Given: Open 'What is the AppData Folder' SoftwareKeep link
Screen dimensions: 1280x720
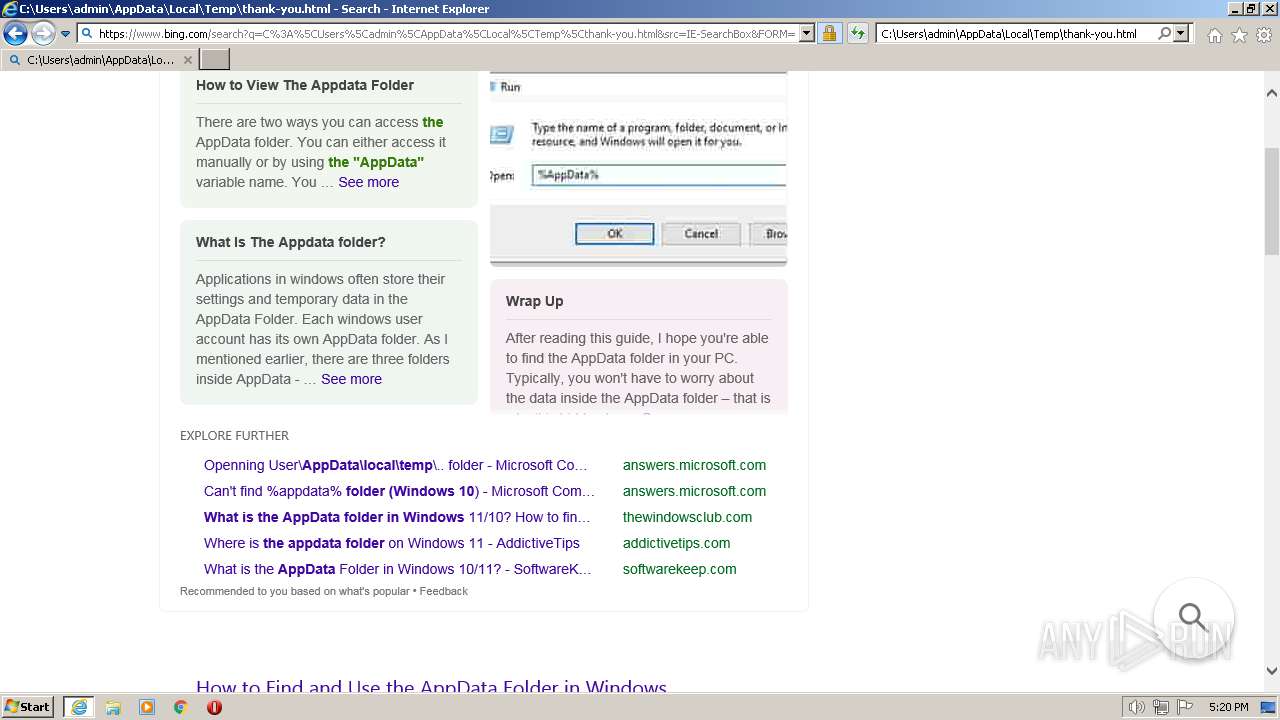Looking at the screenshot, I should tap(398, 569).
